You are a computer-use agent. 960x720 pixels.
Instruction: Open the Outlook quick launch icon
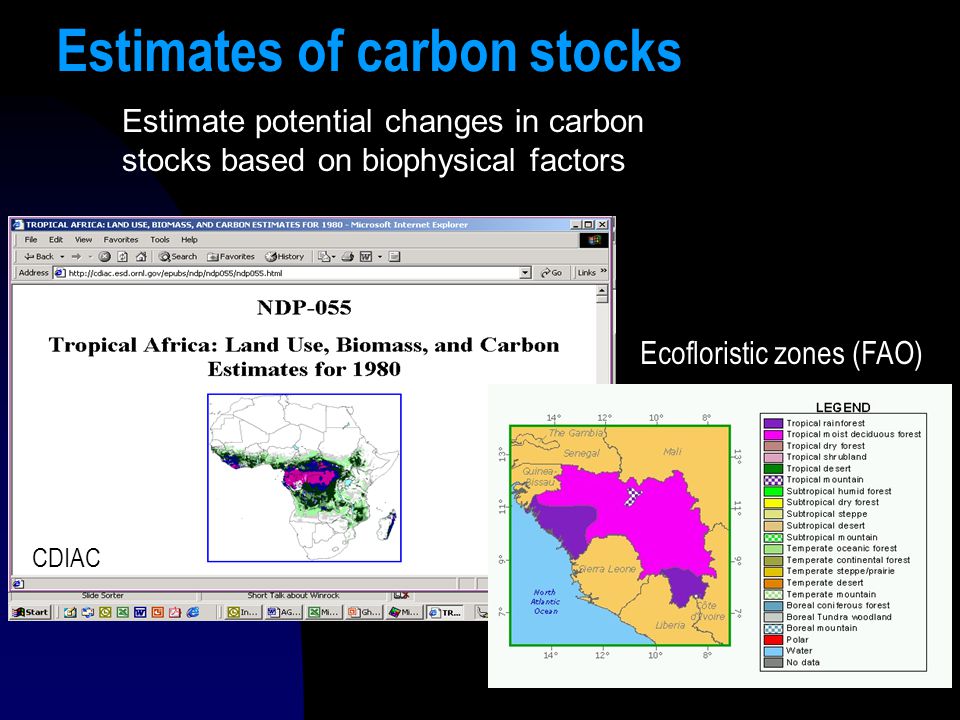click(x=105, y=612)
